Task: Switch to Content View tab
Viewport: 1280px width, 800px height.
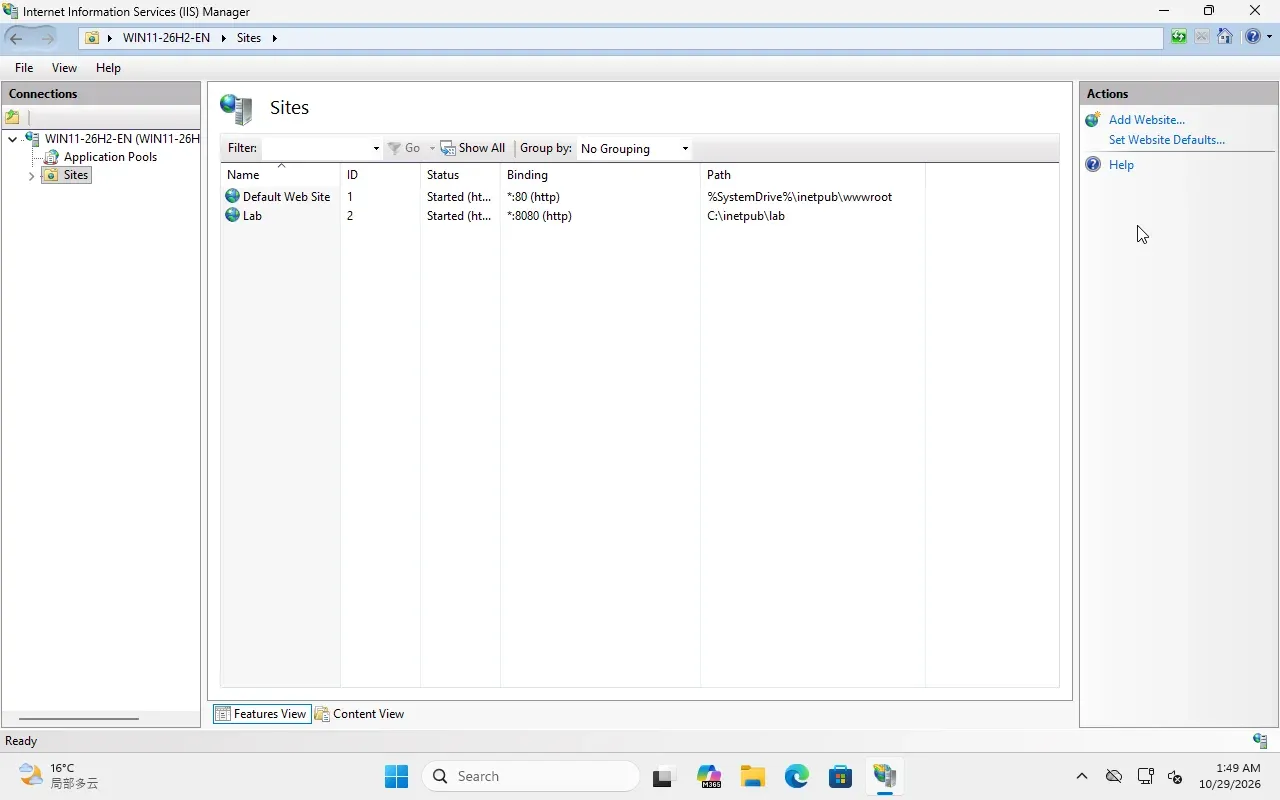Action: 360,714
